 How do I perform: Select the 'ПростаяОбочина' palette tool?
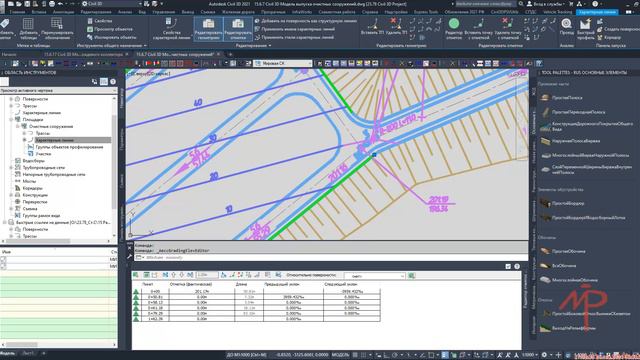point(563,251)
